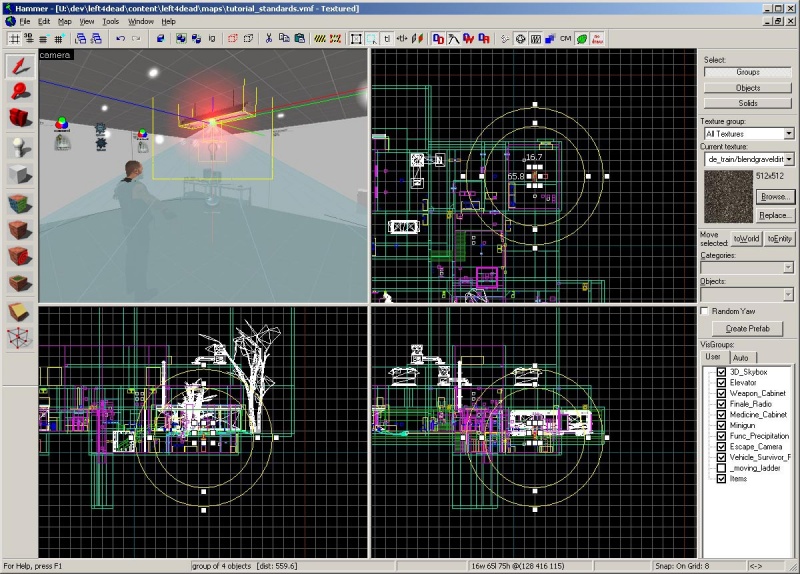Open the Texture group dropdown
The width and height of the screenshot is (800, 574).
point(789,134)
